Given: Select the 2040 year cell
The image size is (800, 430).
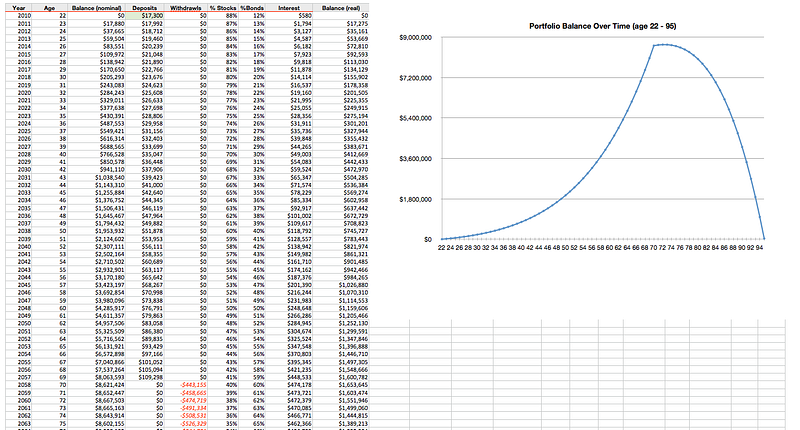Looking at the screenshot, I should tap(18, 246).
